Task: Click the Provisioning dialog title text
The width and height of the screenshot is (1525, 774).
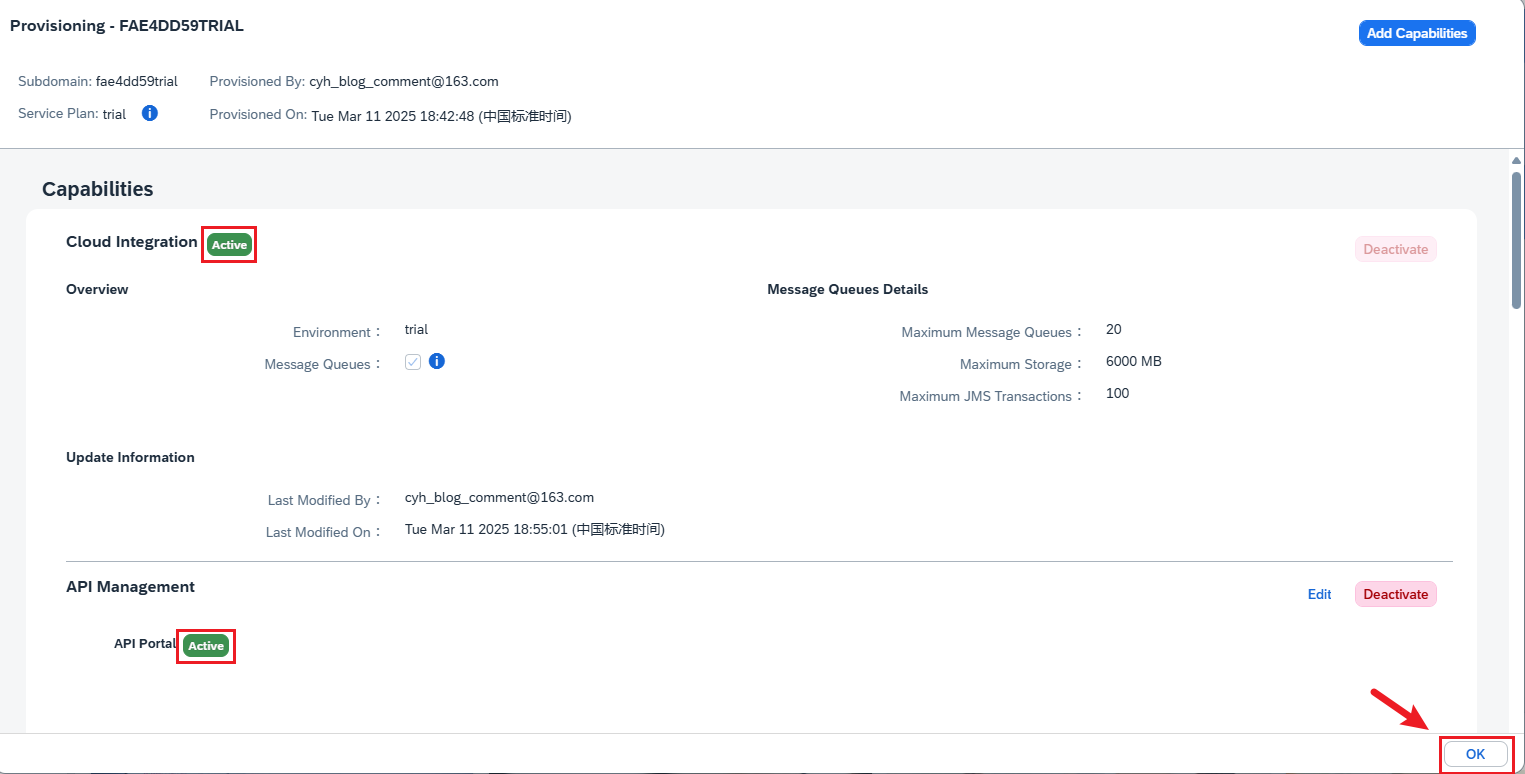Action: 126,26
